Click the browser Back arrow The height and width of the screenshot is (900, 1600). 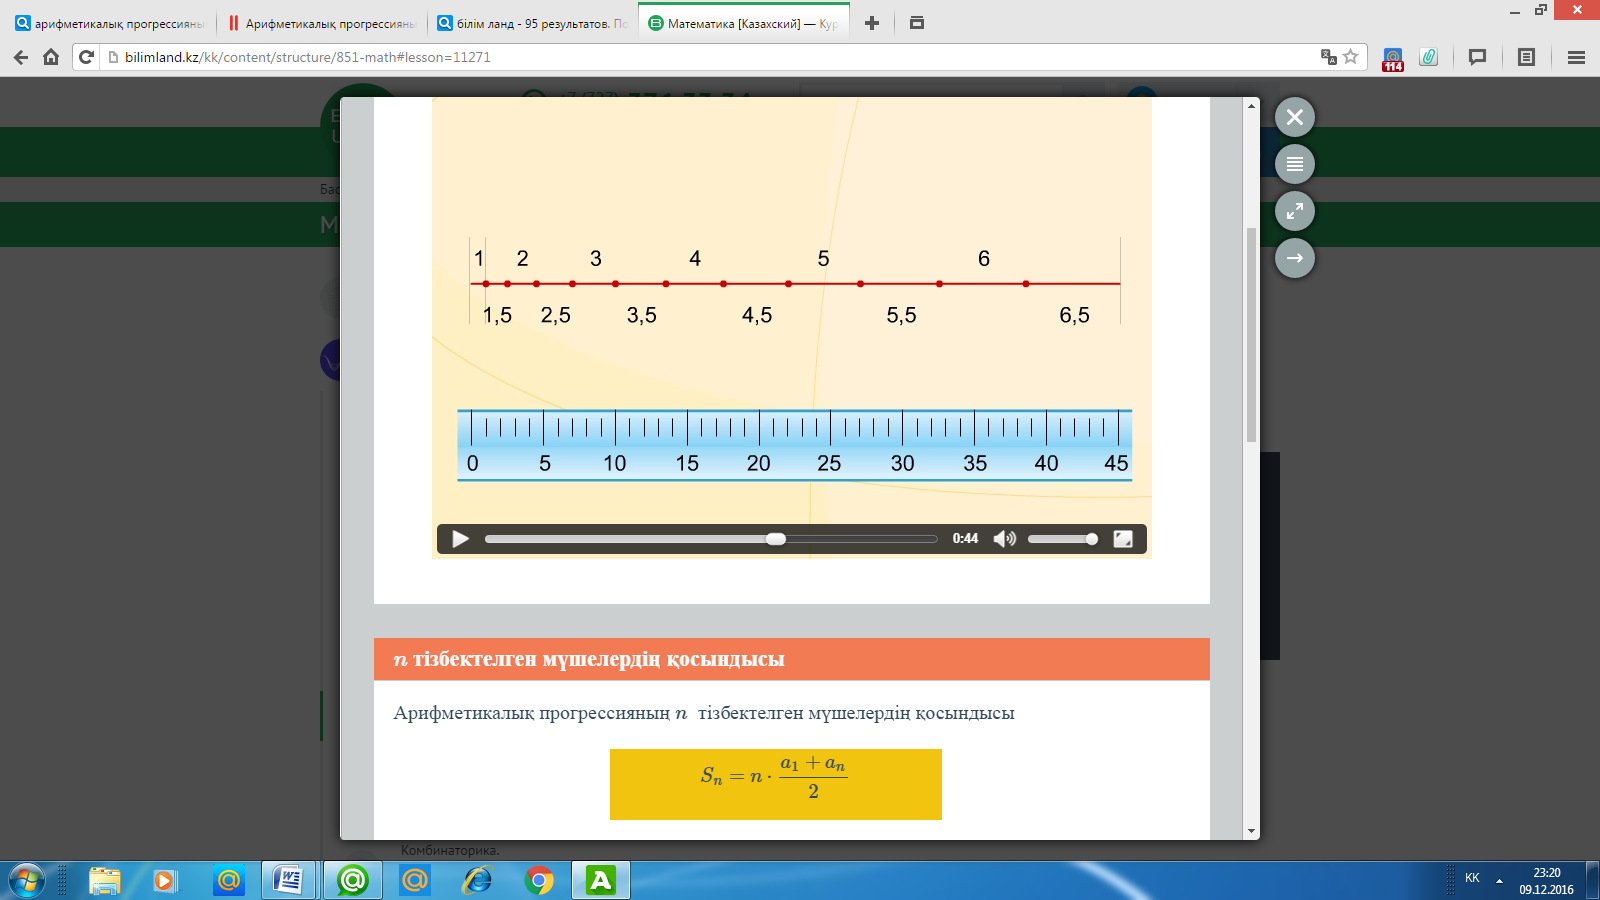(21, 57)
